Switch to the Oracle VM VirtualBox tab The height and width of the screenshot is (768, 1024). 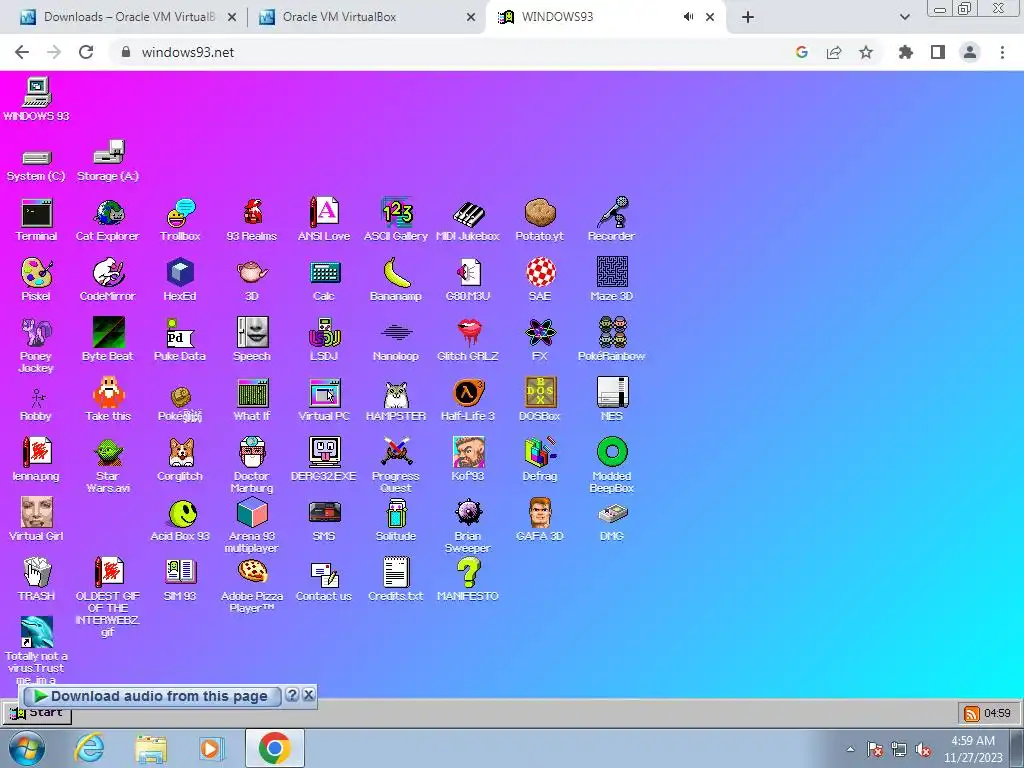click(x=366, y=17)
